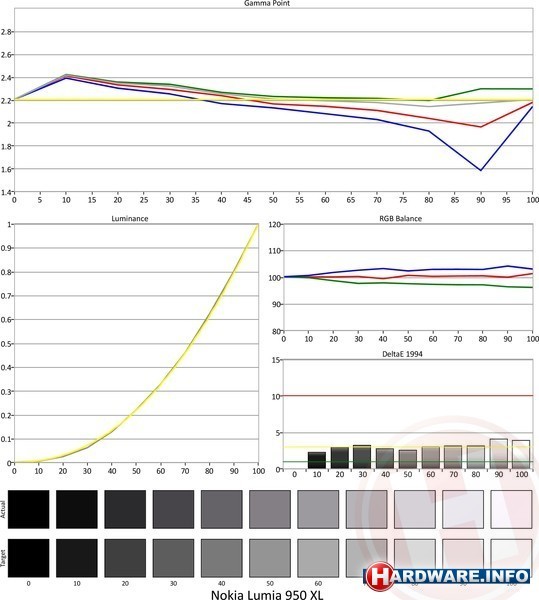Click the blue gamma dip at 90
The width and height of the screenshot is (539, 600).
(481, 170)
